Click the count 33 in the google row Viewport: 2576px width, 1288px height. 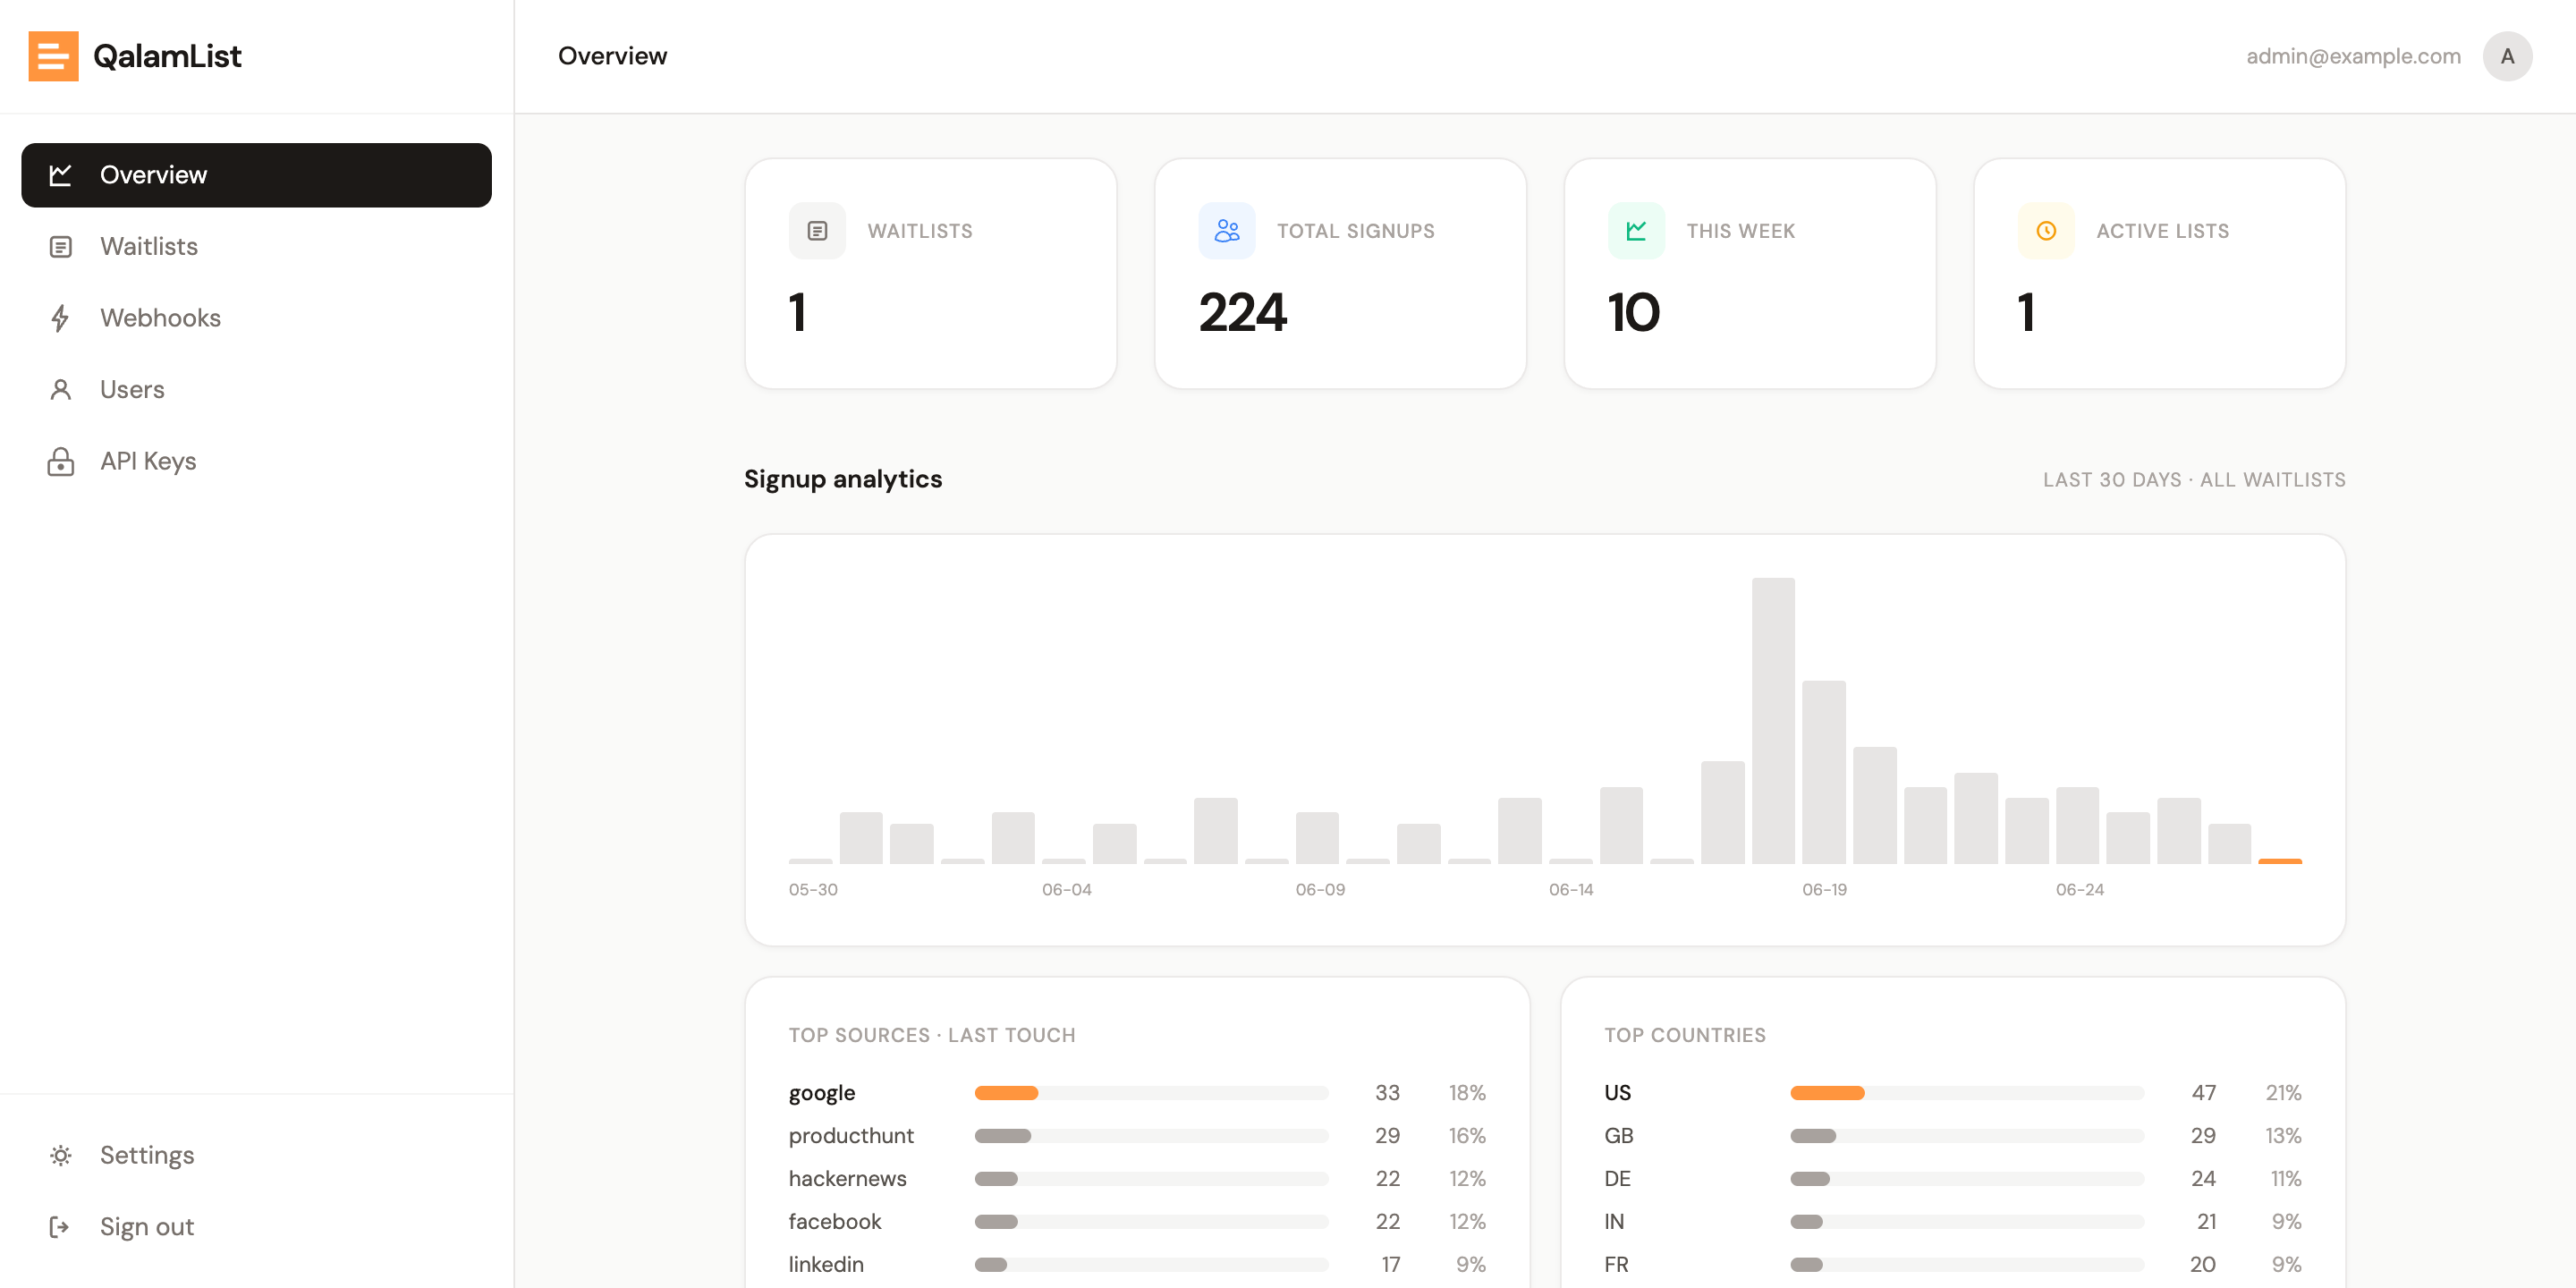pos(1387,1093)
